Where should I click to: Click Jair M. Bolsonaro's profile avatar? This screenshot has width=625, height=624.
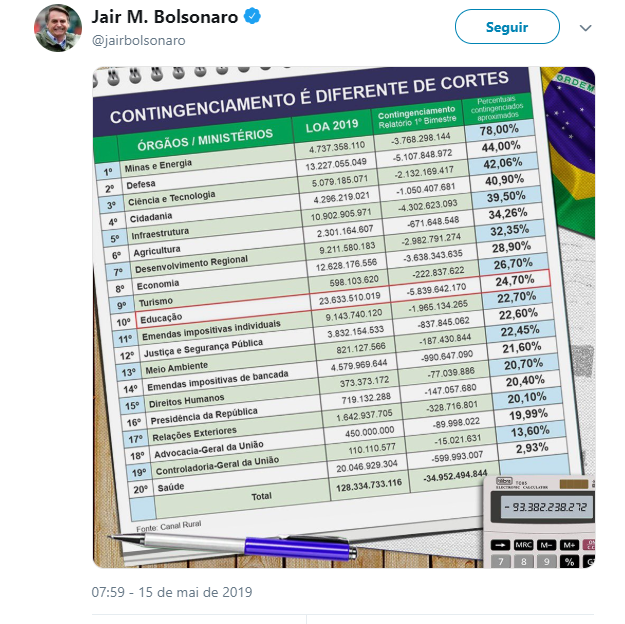click(57, 27)
